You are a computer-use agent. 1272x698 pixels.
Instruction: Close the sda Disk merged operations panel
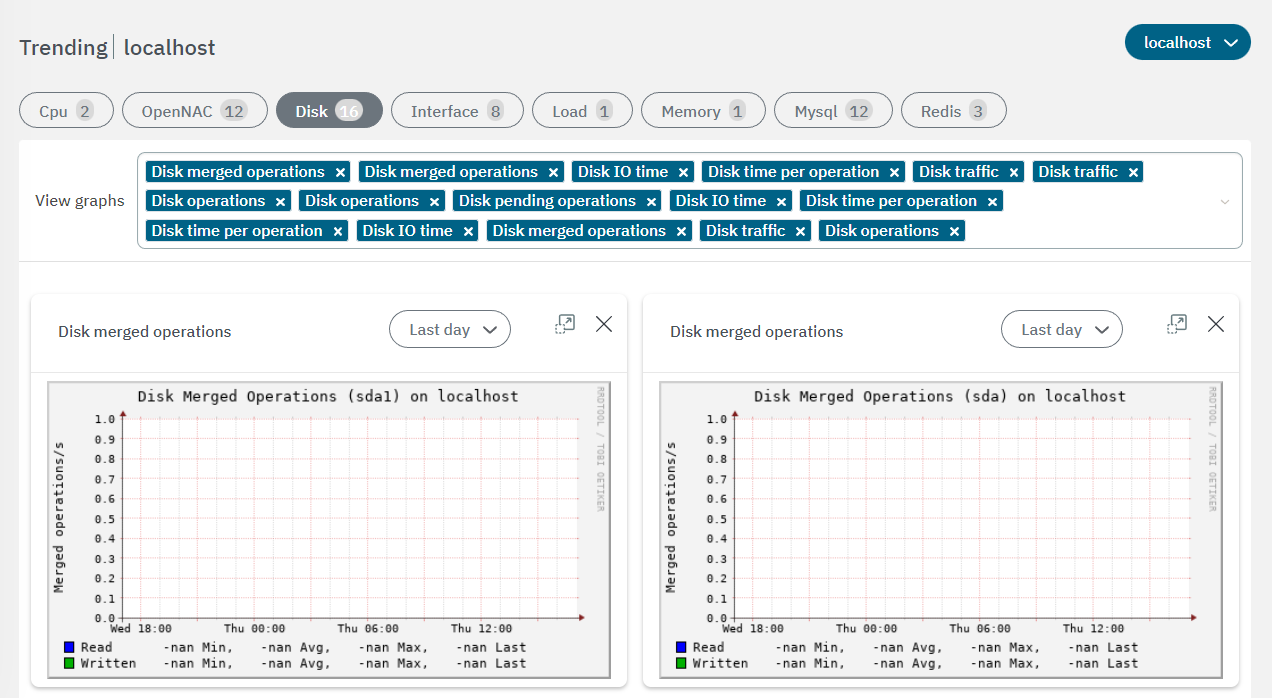pos(1216,324)
